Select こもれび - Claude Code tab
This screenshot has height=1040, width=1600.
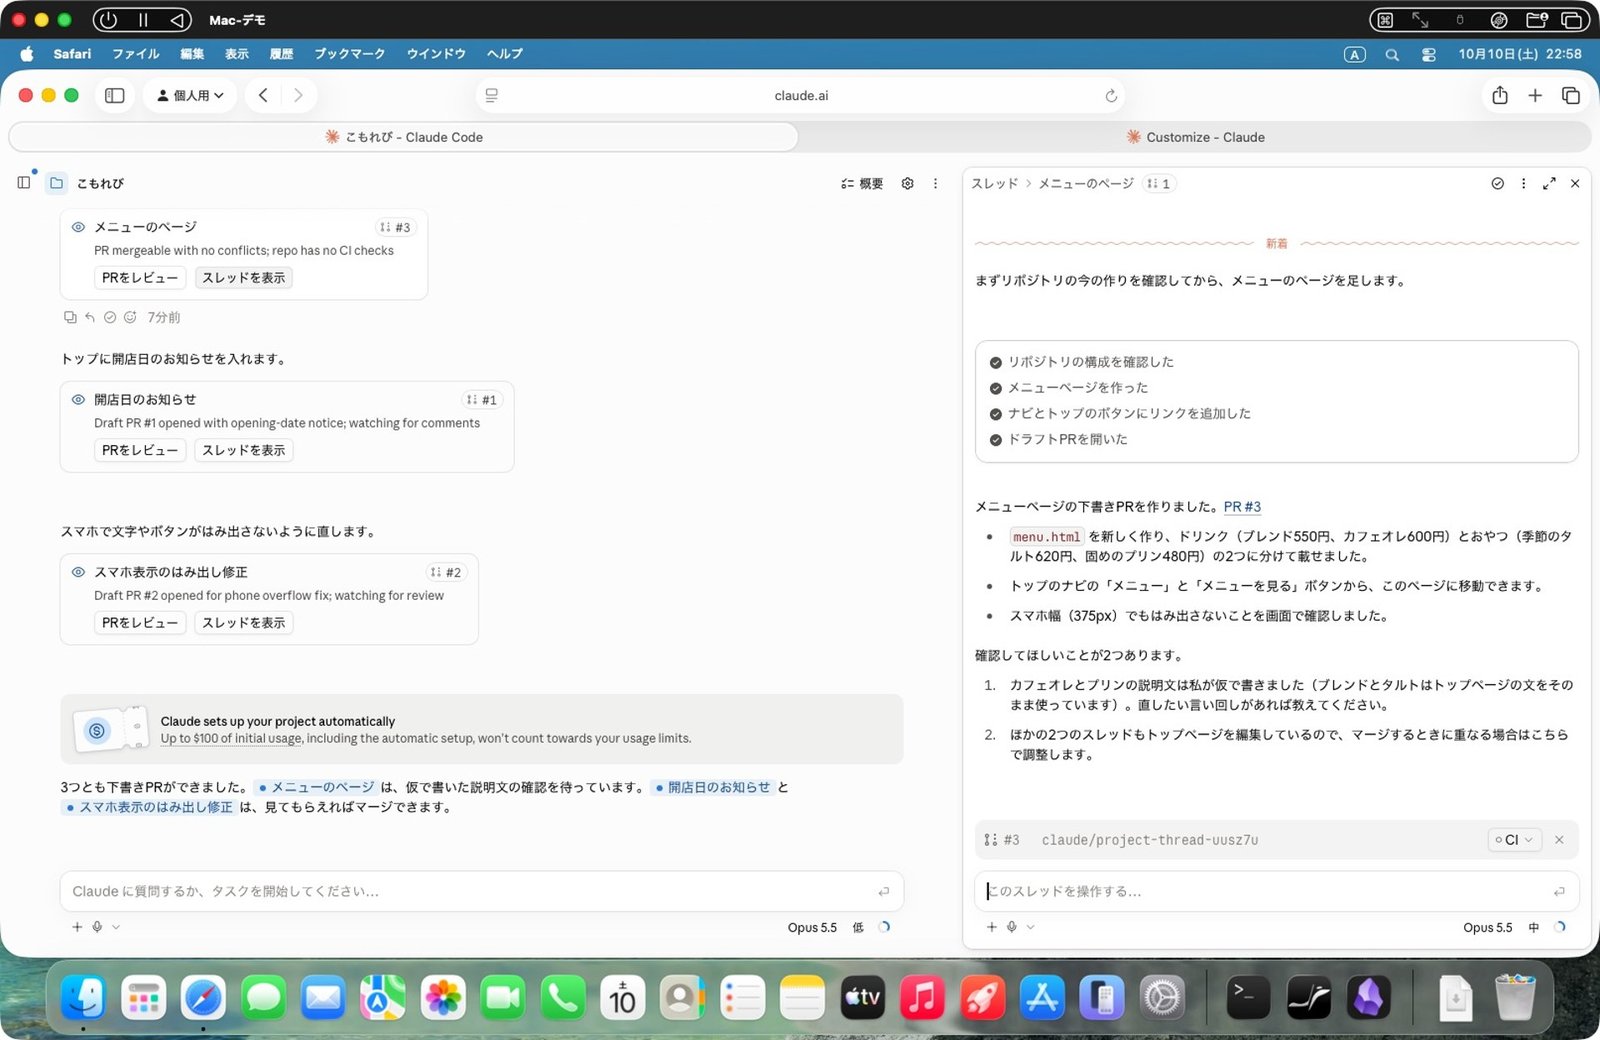pyautogui.click(x=404, y=137)
